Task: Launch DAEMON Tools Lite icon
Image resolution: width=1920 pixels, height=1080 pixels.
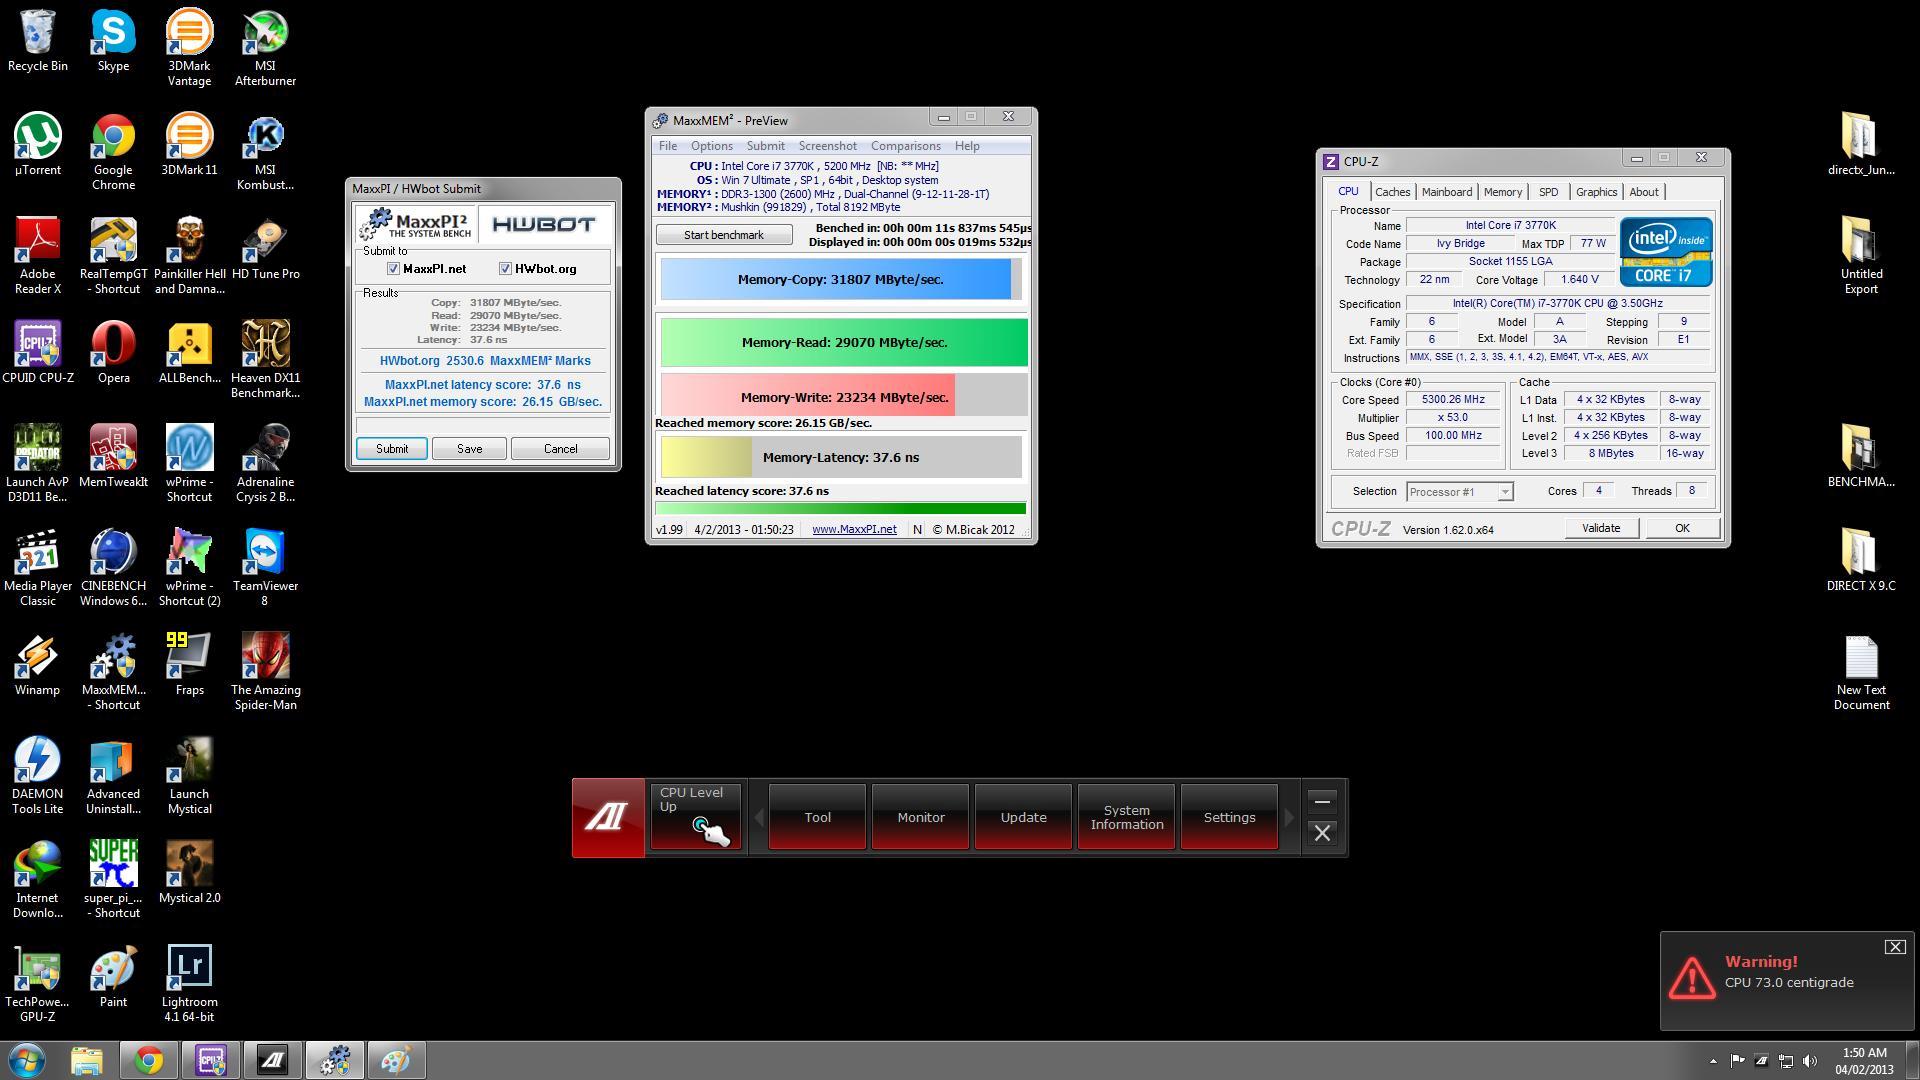Action: tap(38, 776)
